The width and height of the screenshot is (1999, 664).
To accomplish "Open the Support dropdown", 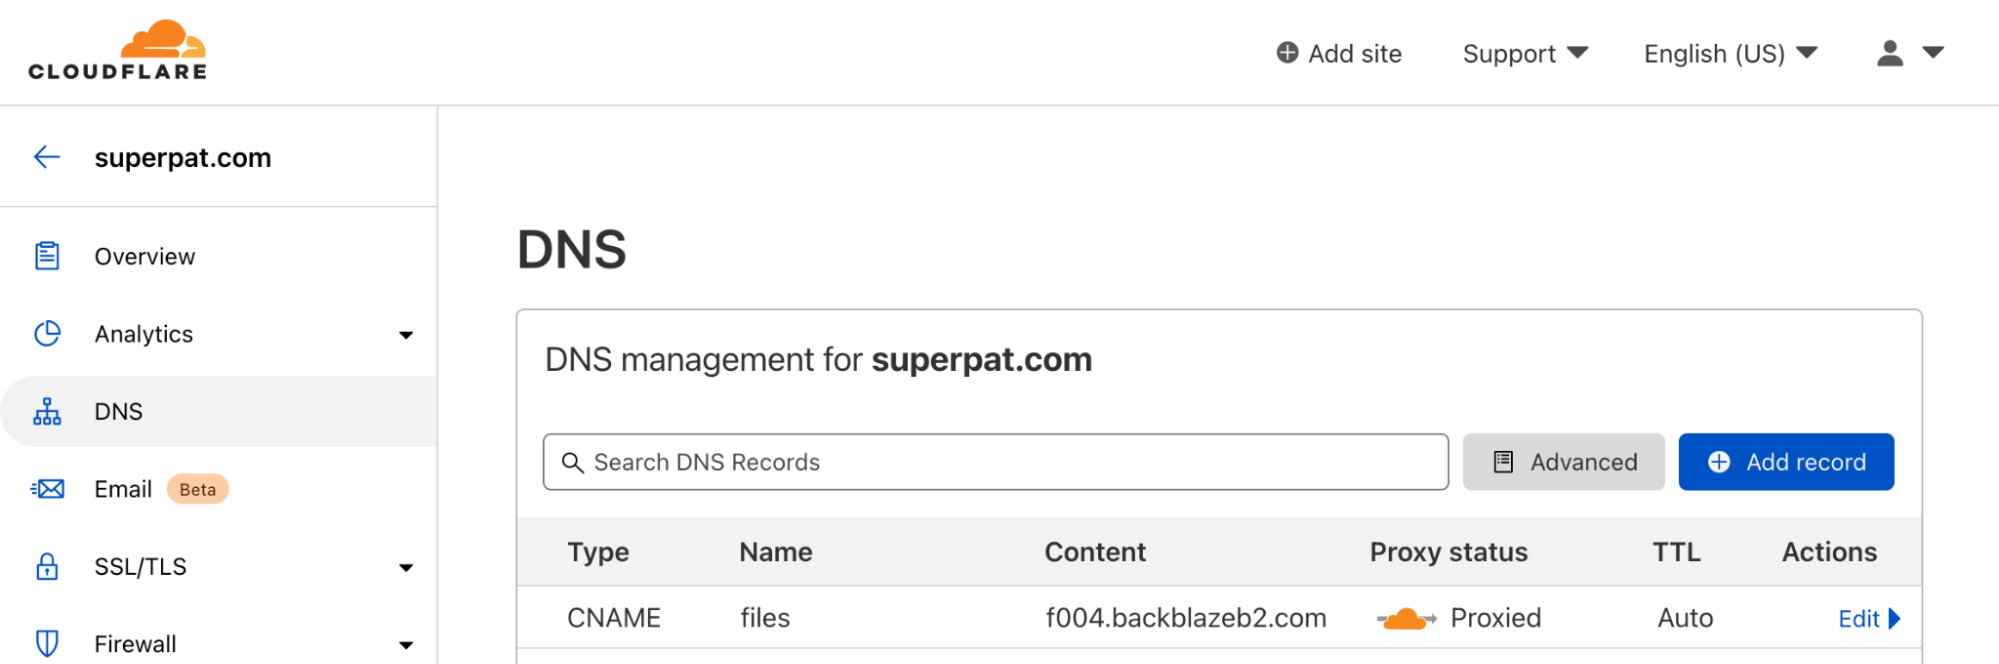I will 1523,53.
